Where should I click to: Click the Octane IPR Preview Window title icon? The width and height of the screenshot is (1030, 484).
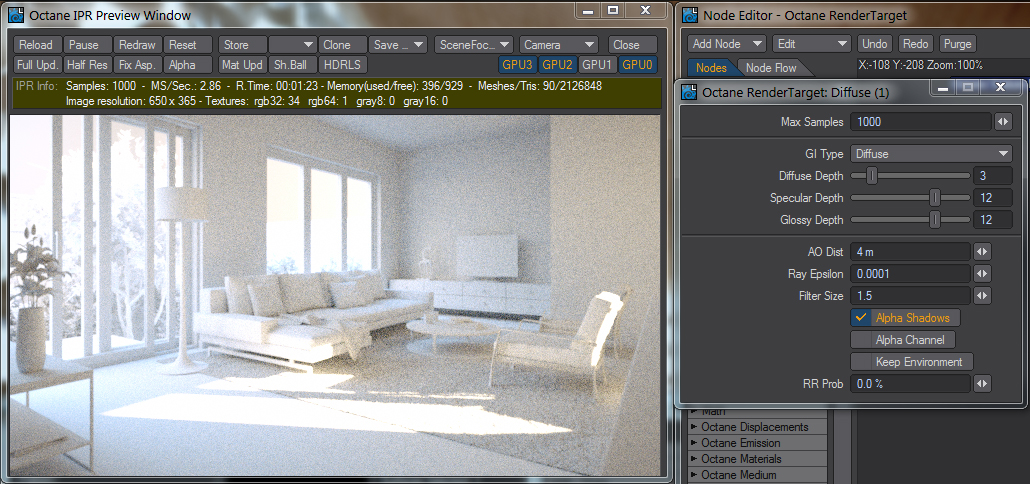point(17,14)
